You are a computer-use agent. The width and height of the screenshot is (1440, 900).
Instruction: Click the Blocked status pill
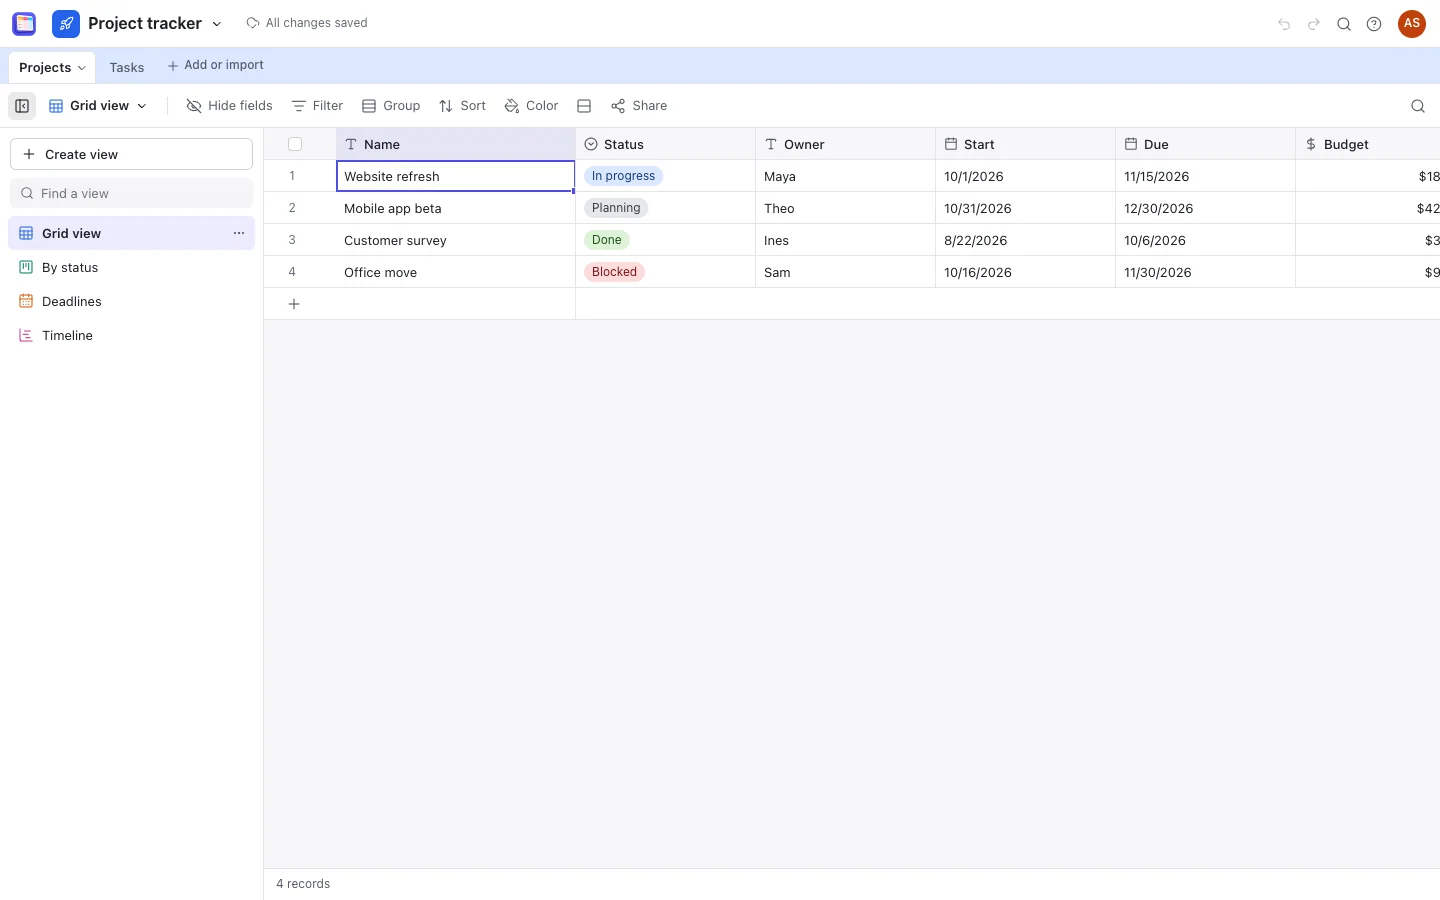(x=614, y=272)
